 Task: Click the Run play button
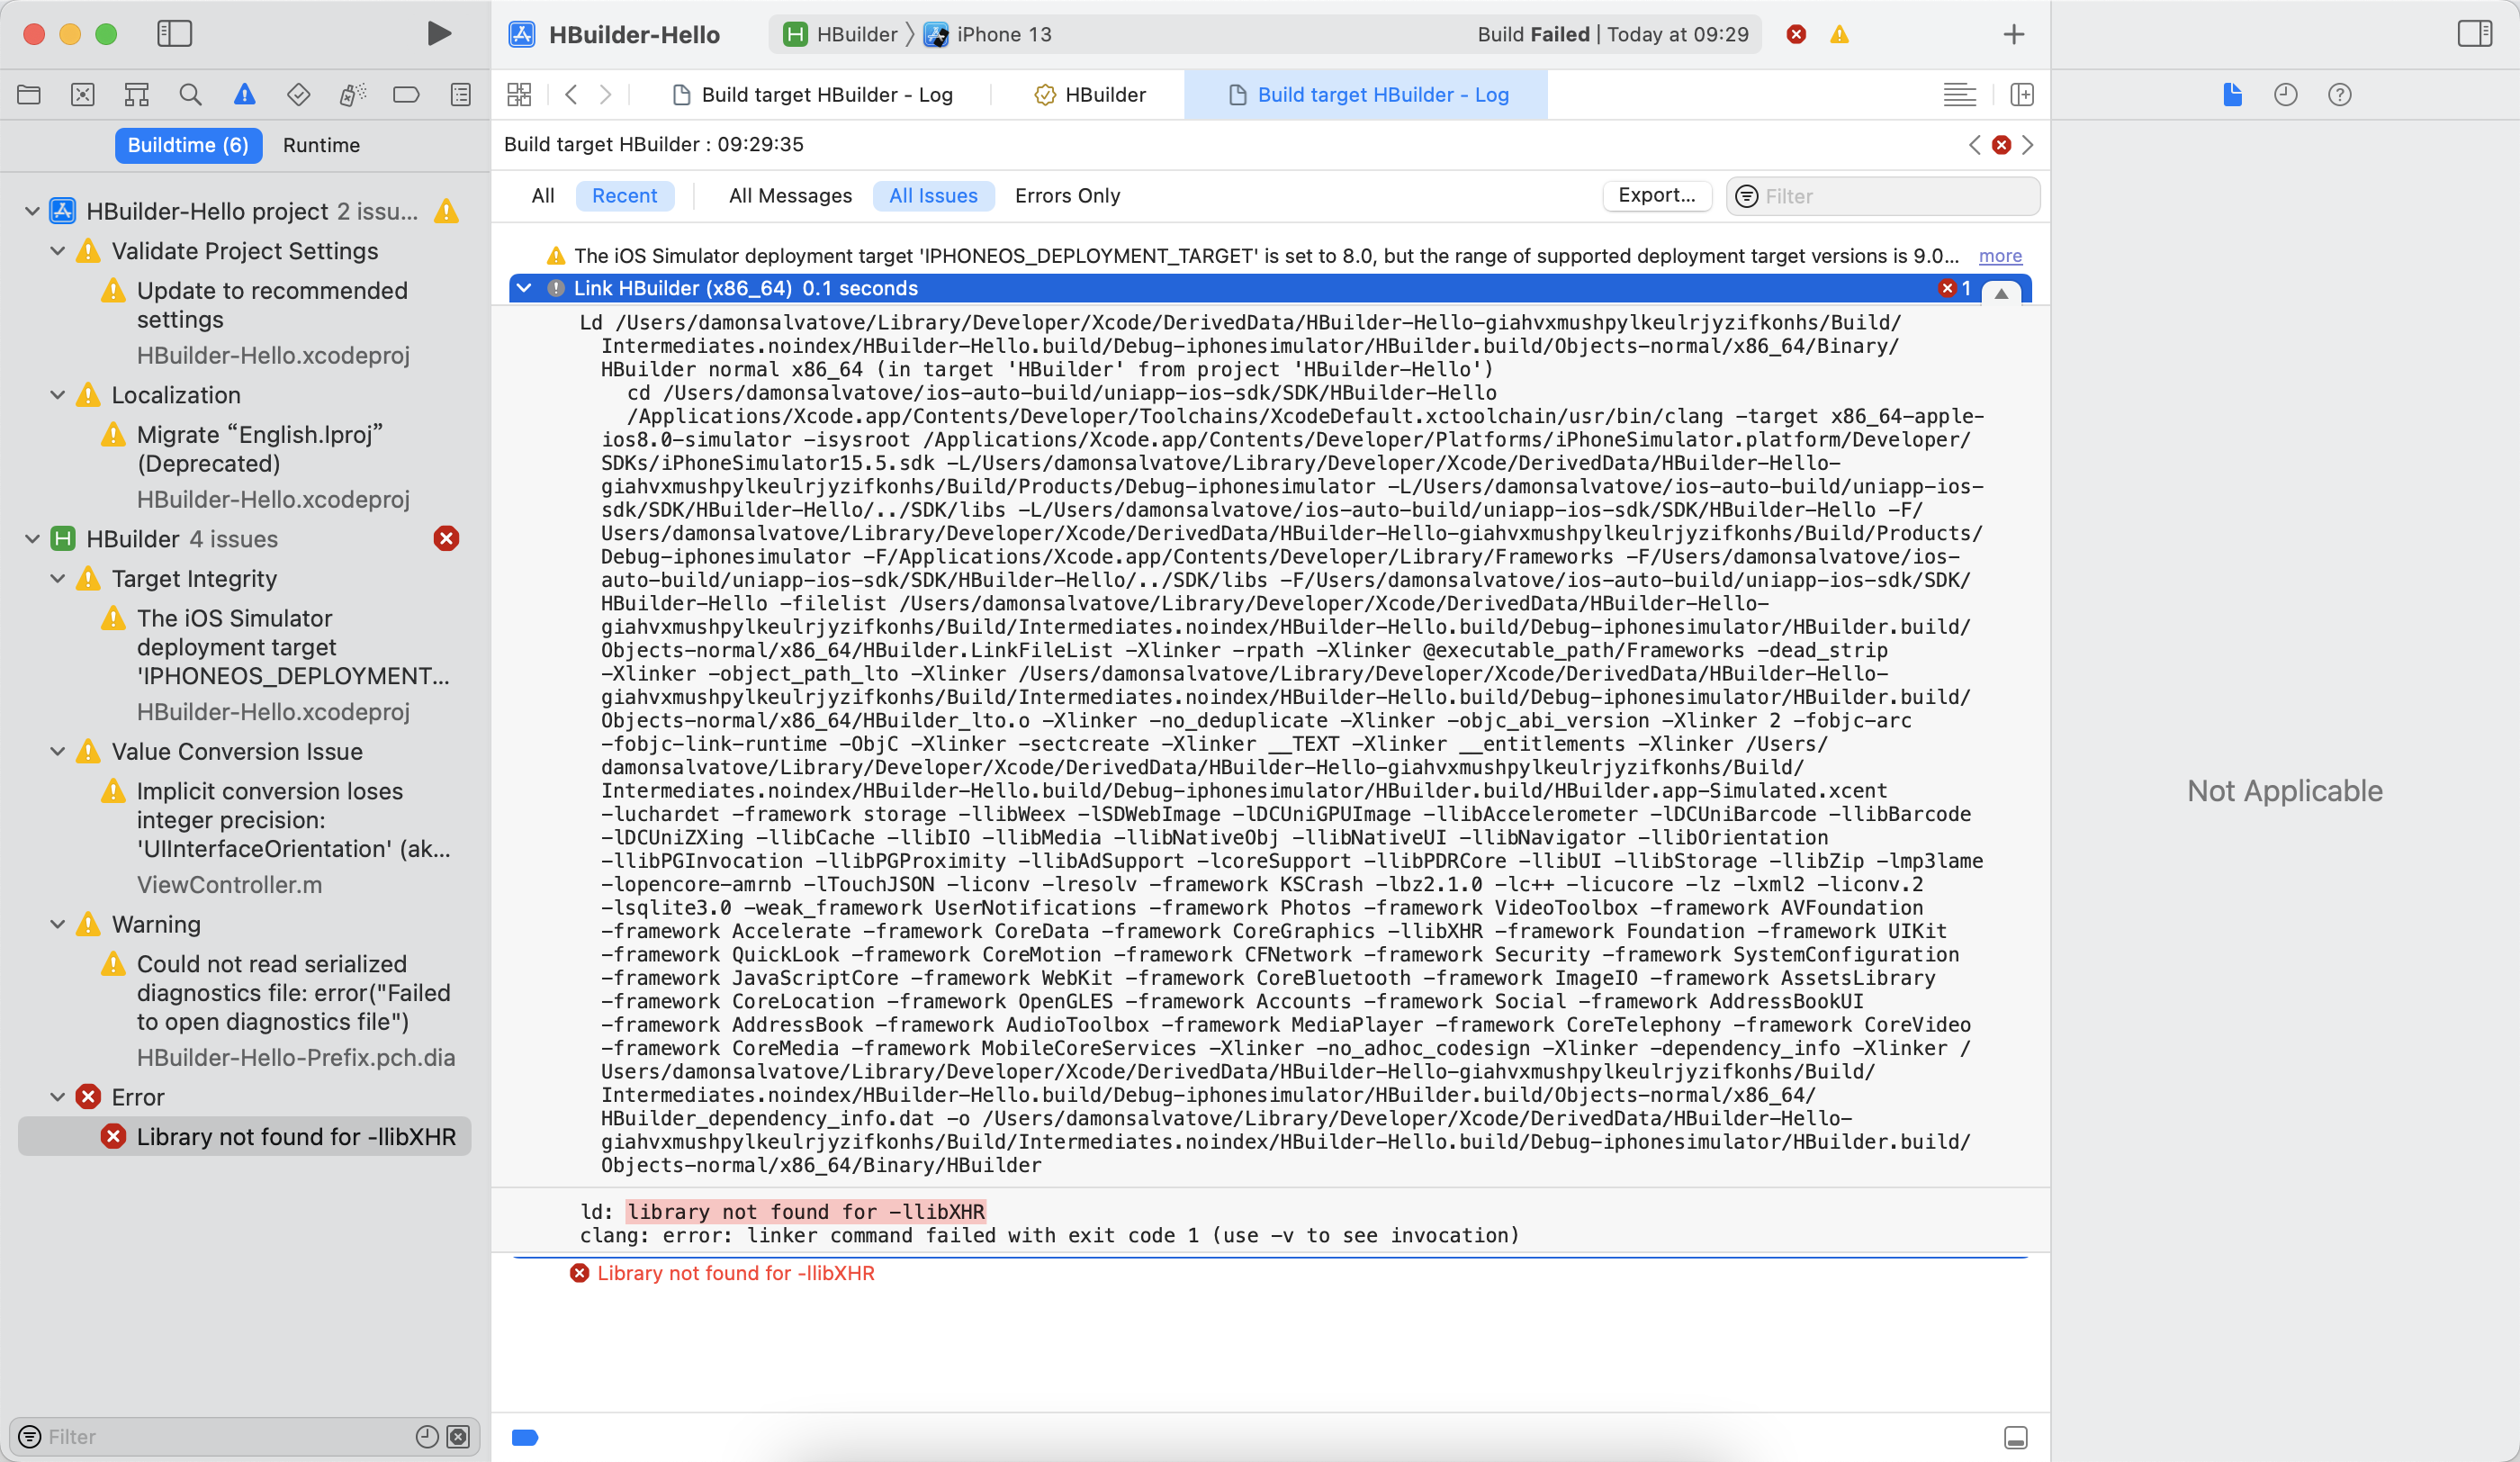tap(438, 34)
